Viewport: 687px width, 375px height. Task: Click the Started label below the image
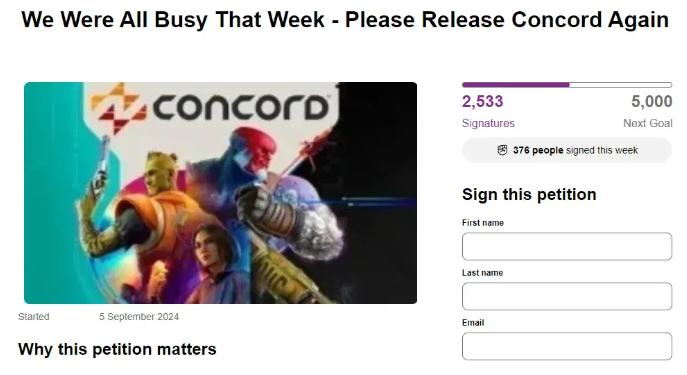(34, 316)
